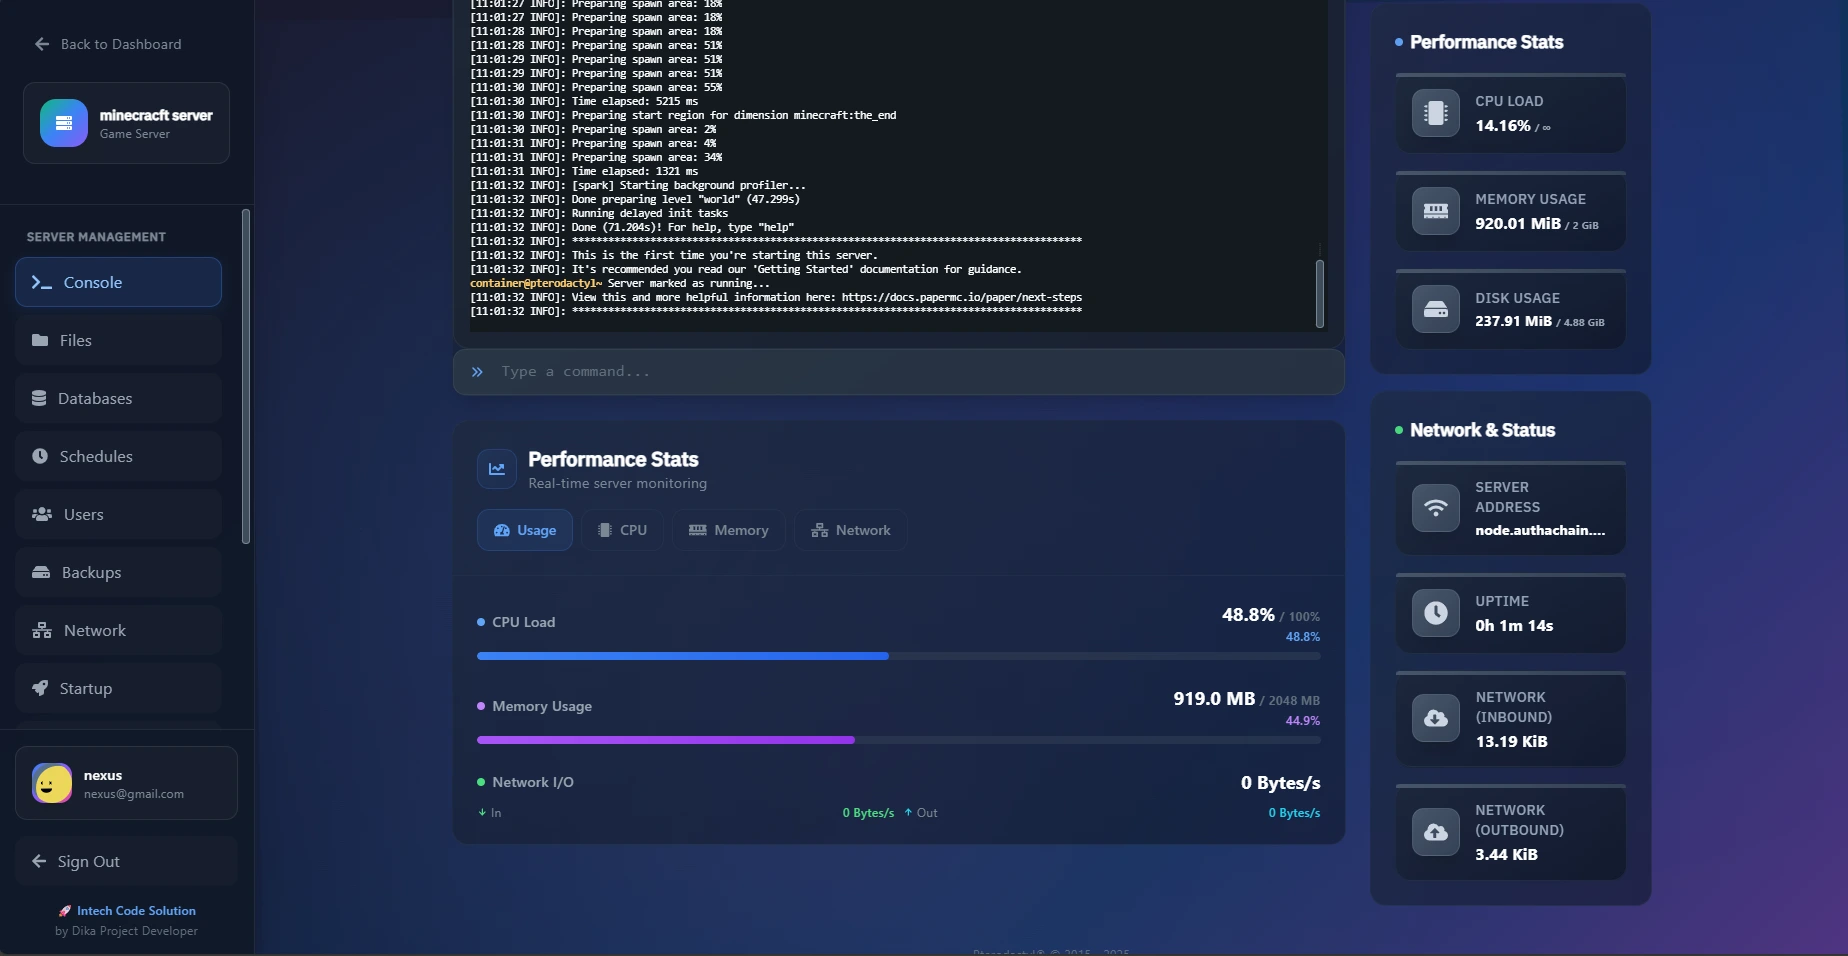Click the Memory Usage progress bar
The image size is (1848, 956).
pos(897,740)
